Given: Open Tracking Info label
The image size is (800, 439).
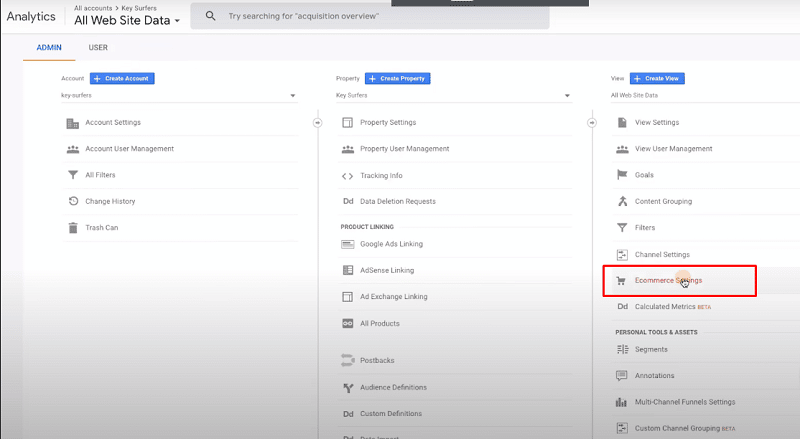Looking at the screenshot, I should click(x=381, y=176).
